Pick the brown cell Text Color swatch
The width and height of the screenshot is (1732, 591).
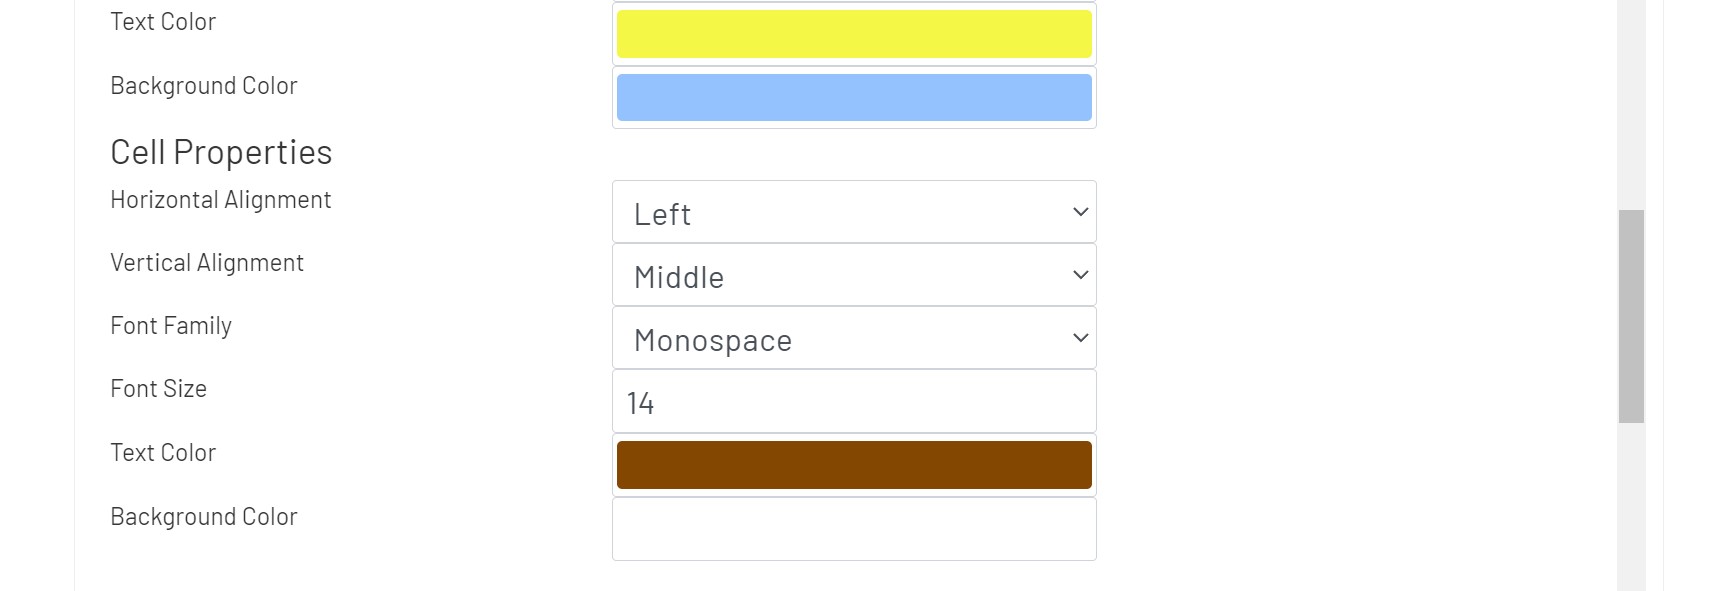854,463
